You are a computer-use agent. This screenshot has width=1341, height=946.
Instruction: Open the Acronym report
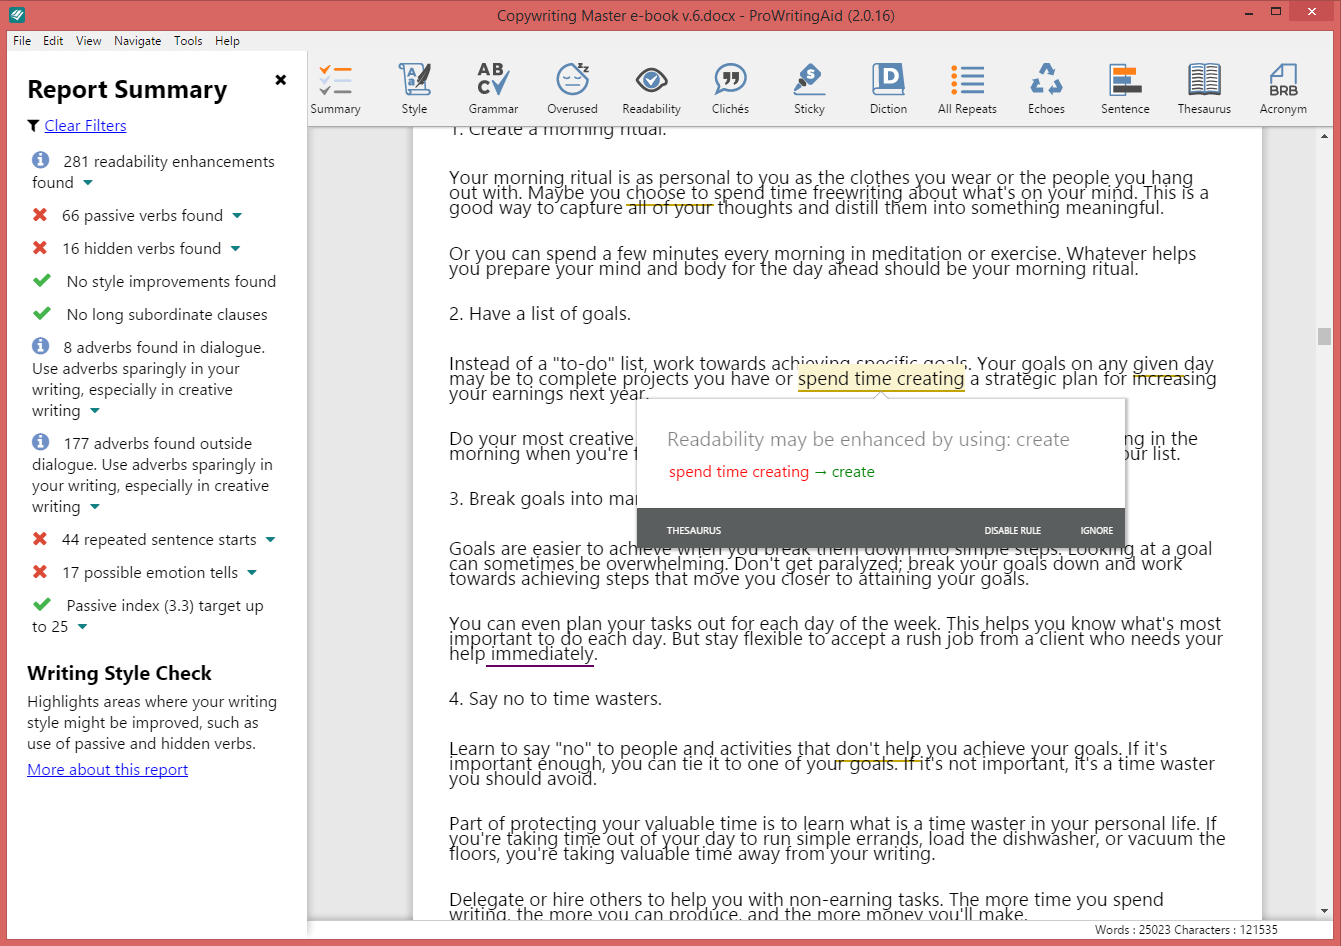[1283, 88]
